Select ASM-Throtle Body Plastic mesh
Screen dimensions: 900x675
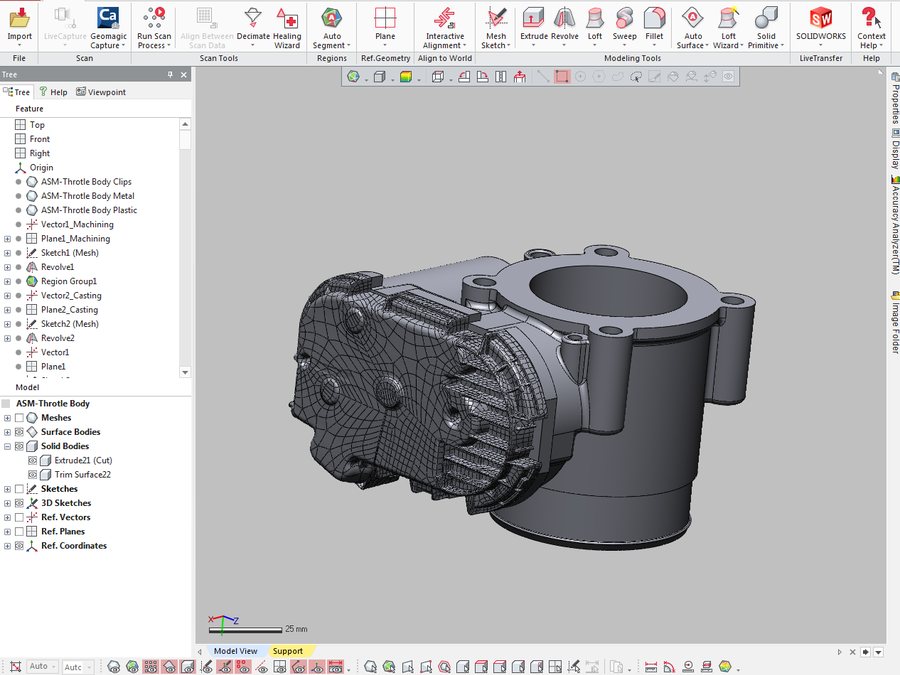89,210
